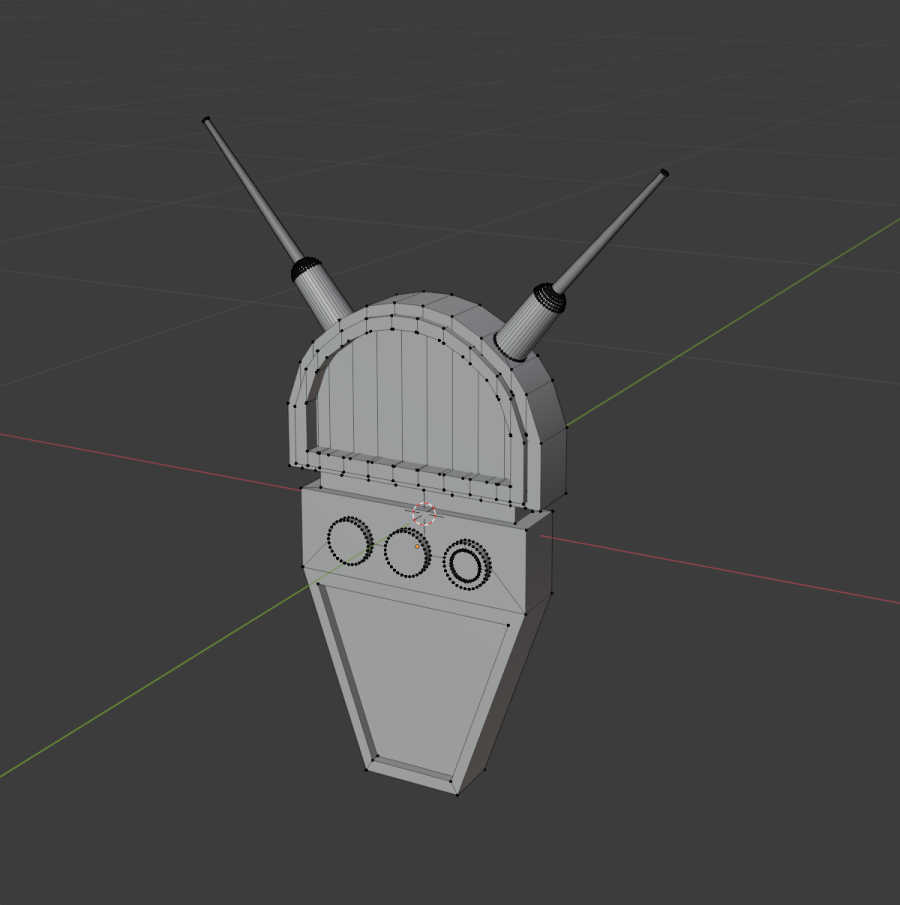
Task: Click the orange object origin dot
Action: (417, 546)
